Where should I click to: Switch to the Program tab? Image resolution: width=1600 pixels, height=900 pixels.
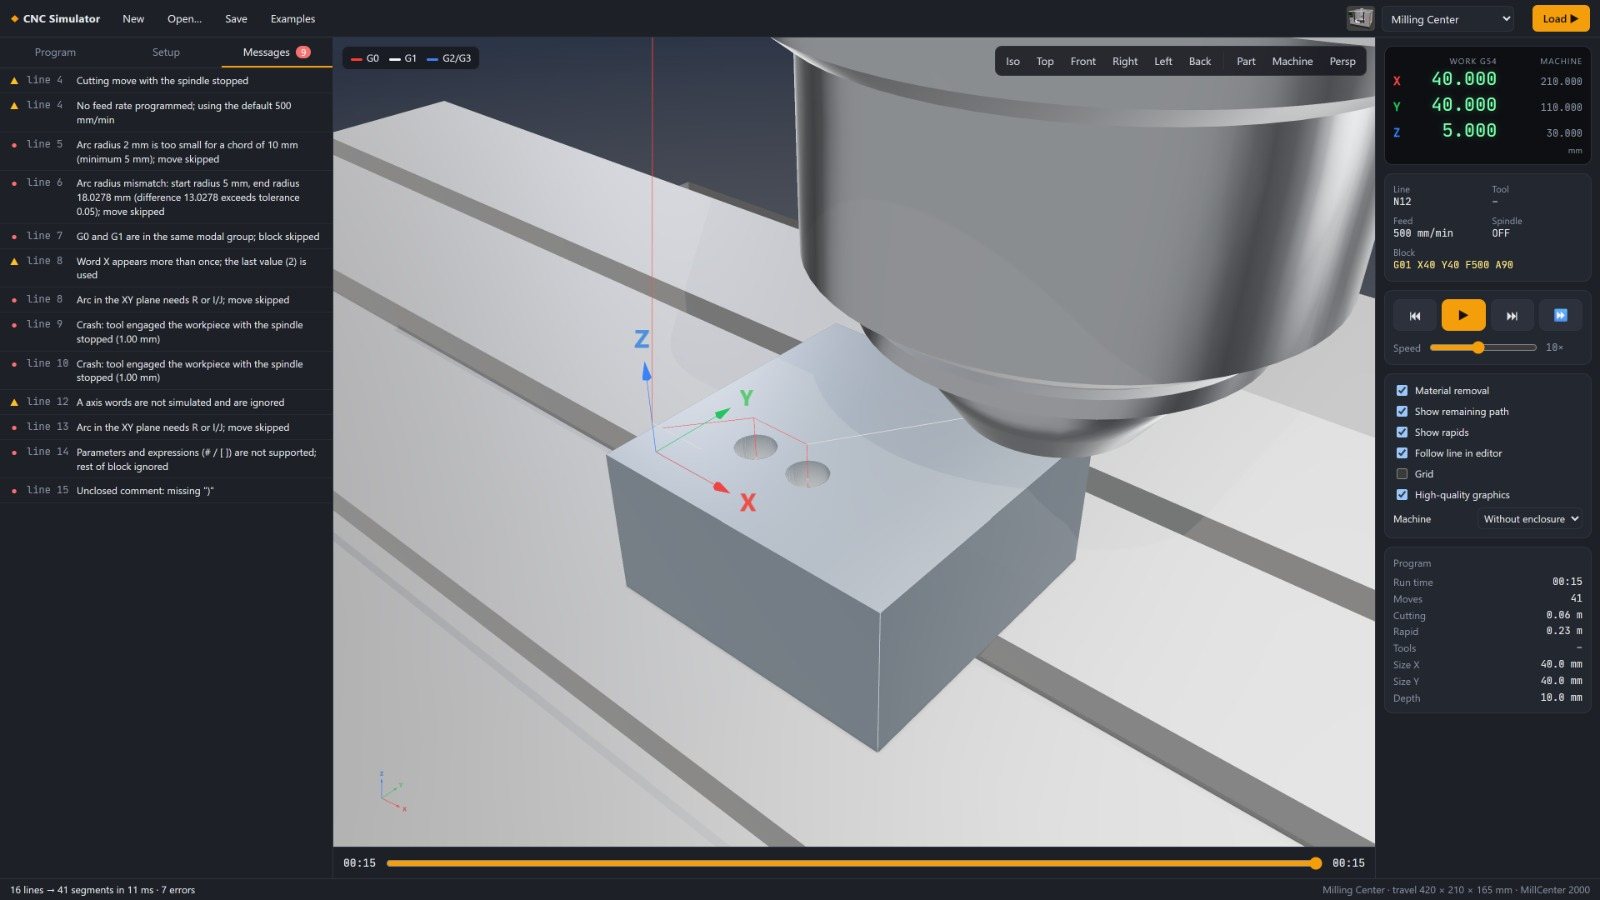[55, 52]
